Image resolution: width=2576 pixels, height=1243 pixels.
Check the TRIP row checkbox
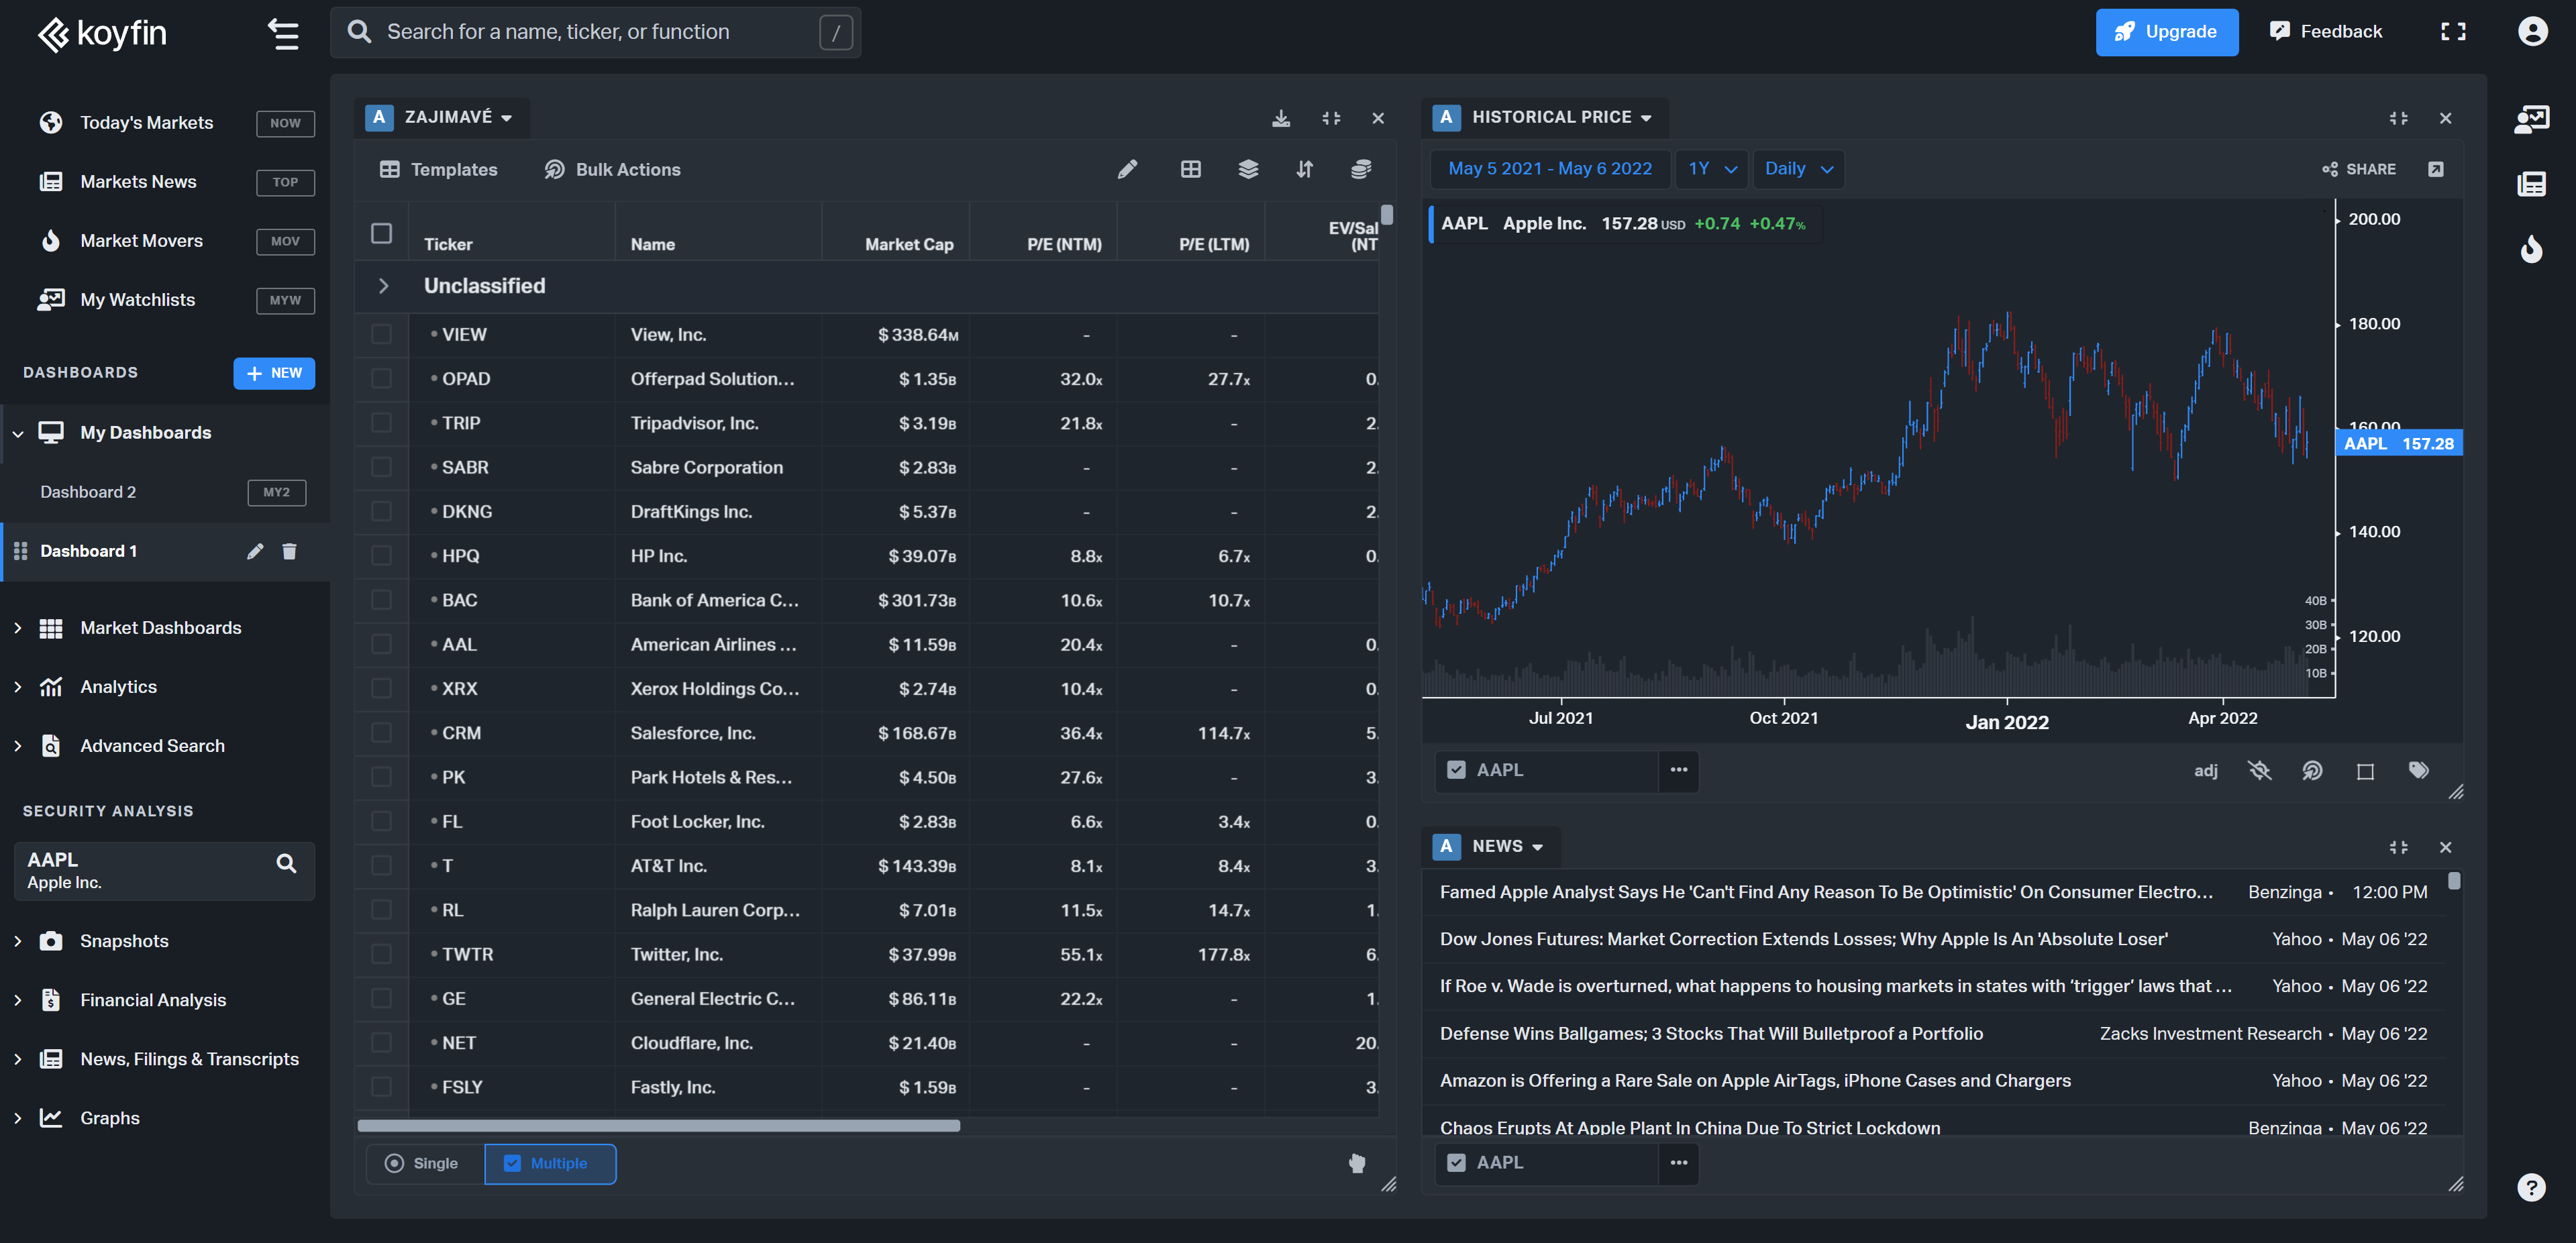coord(381,423)
